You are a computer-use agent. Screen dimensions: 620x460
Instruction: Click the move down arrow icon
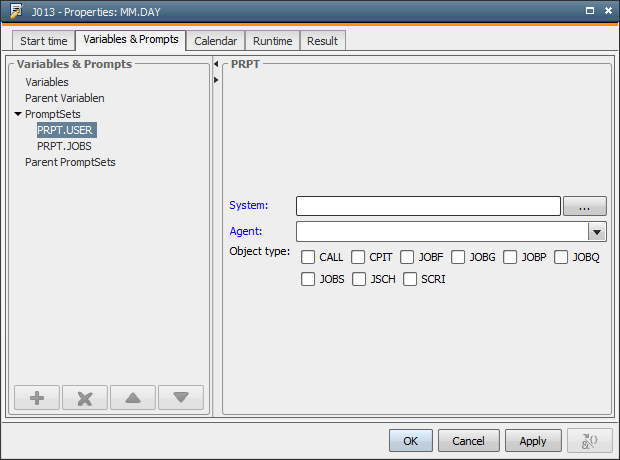(x=181, y=397)
